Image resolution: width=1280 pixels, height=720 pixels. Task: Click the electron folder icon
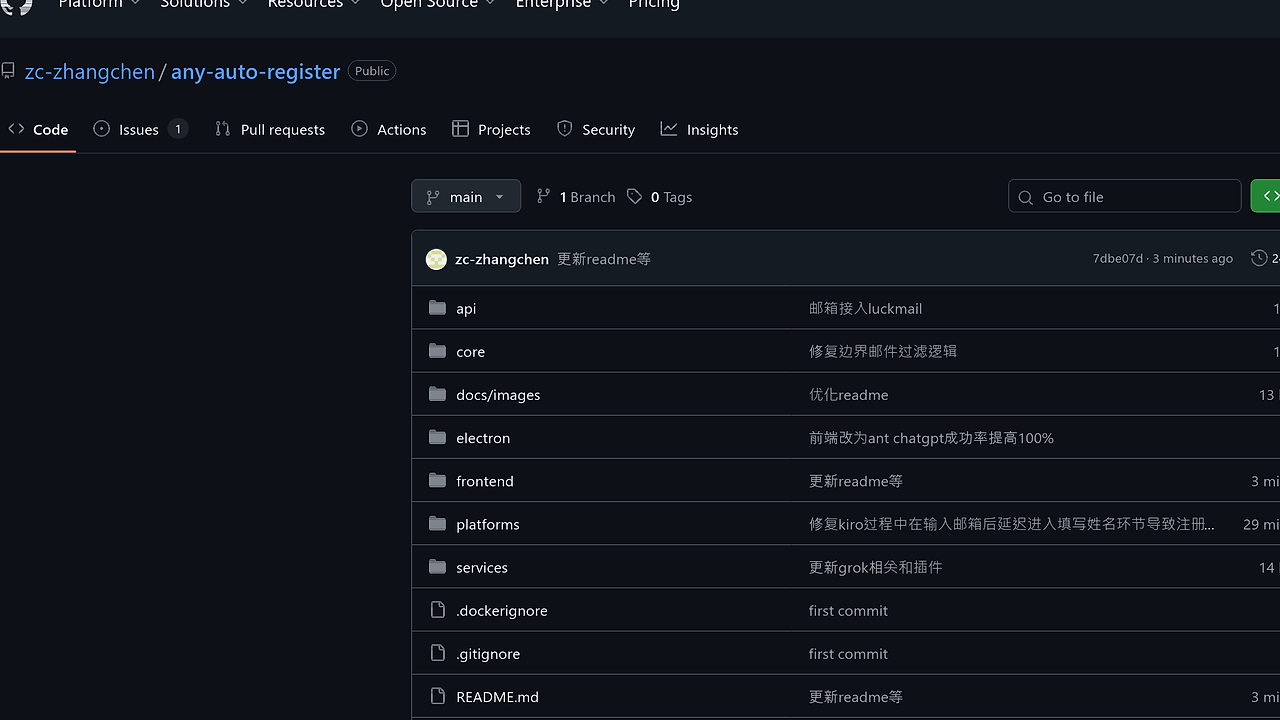(437, 437)
